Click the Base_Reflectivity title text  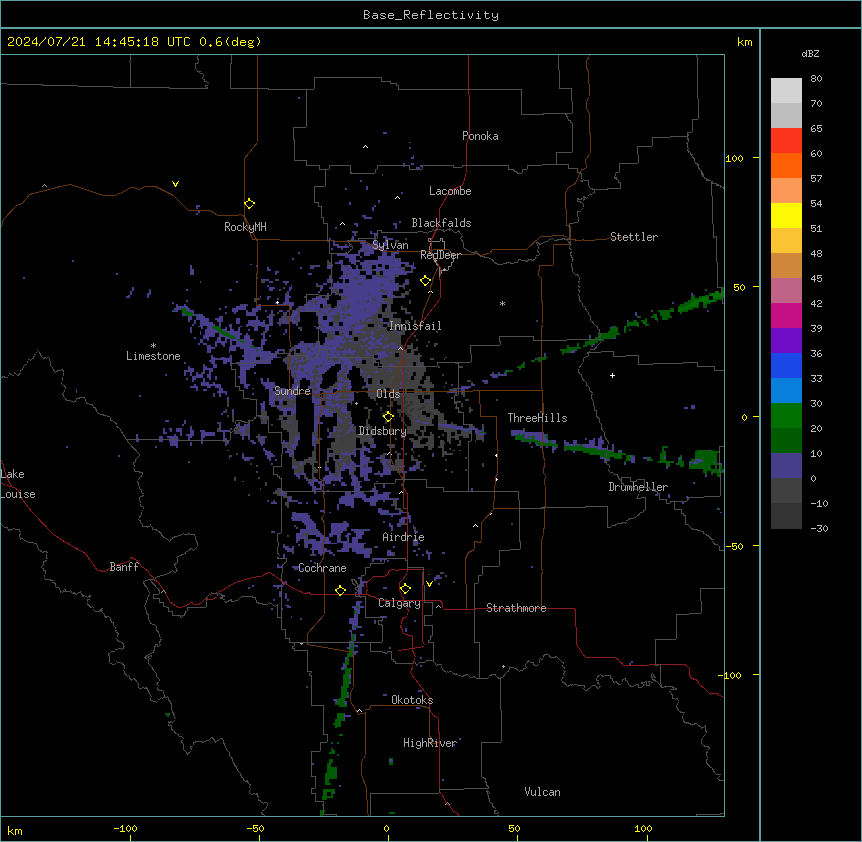pos(431,15)
